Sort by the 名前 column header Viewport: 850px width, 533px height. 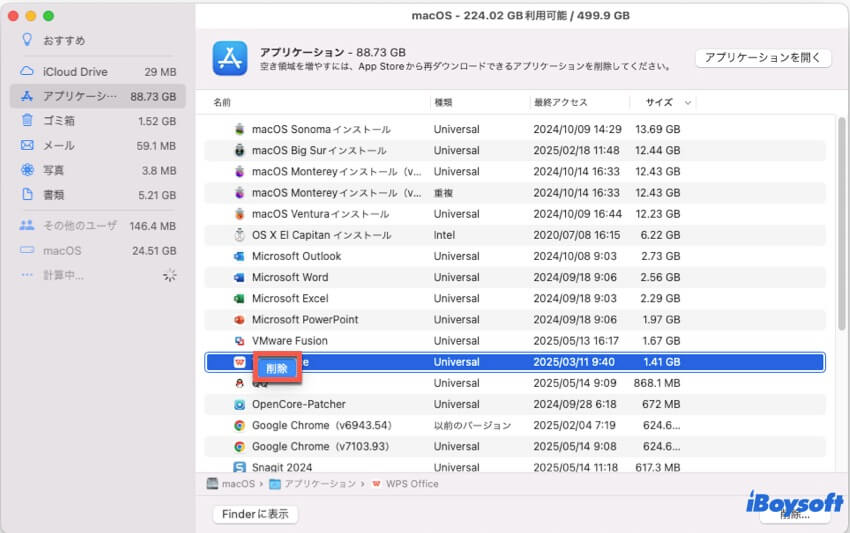tap(222, 102)
